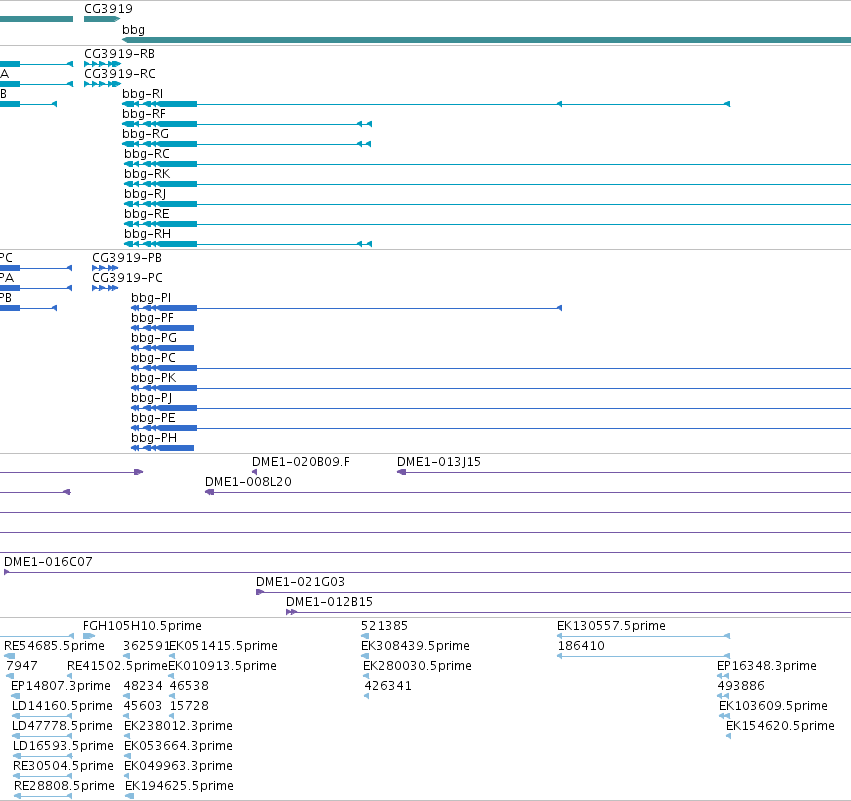The image size is (851, 801).
Task: Select the bbg-RC transcript
Action: [487, 164]
